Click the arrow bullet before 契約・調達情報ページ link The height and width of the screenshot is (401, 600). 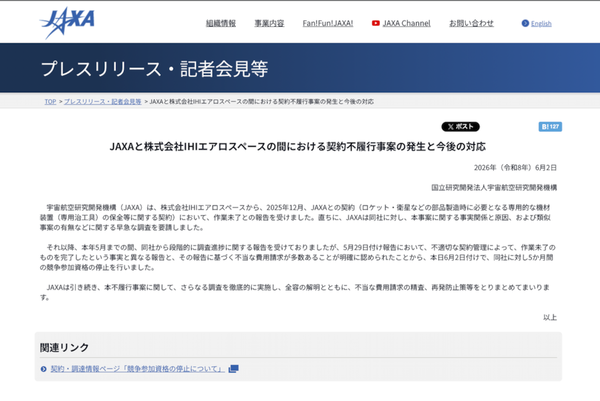pos(43,369)
